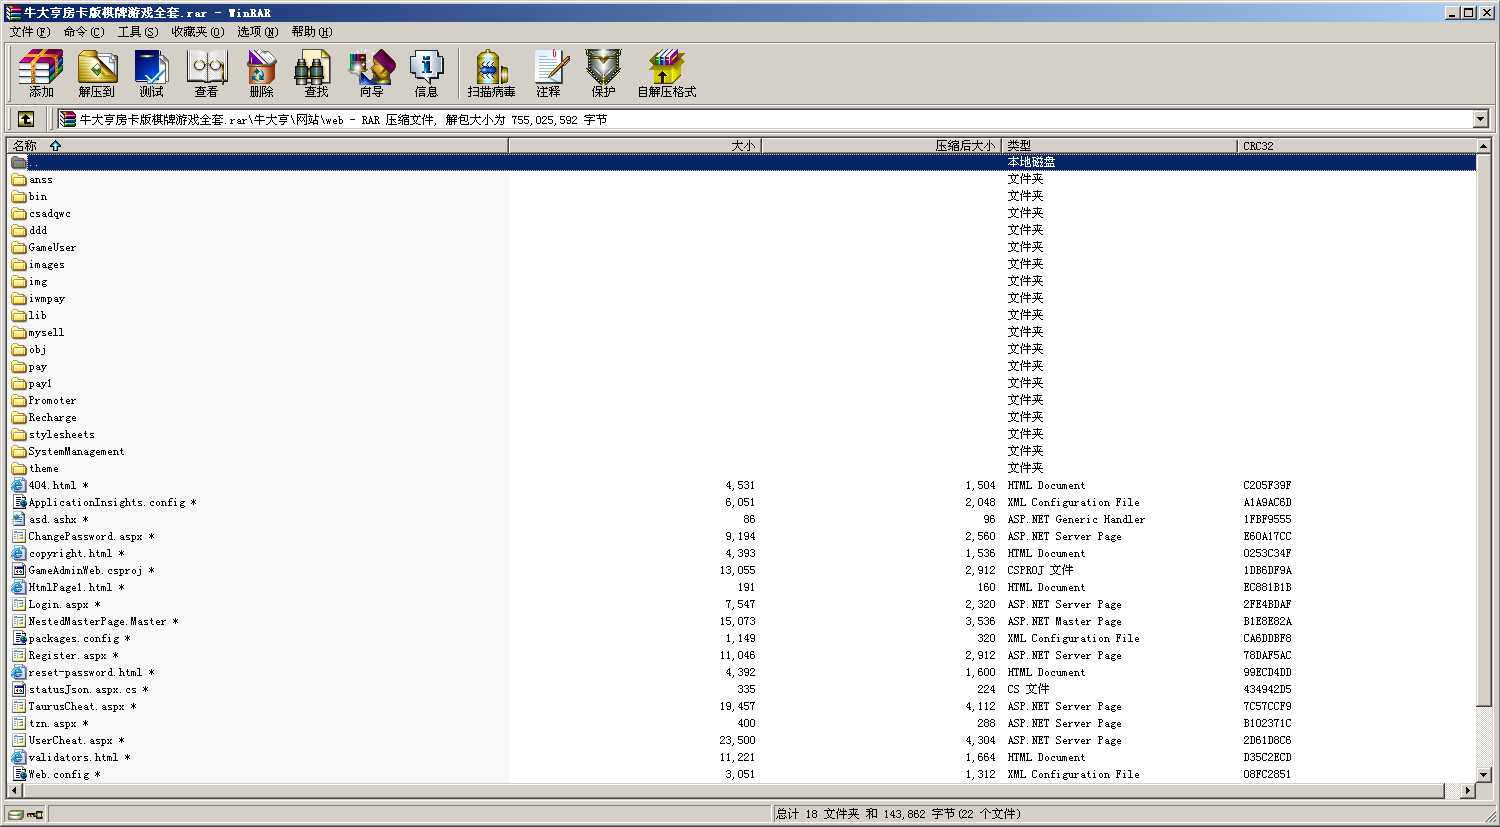1500x827 pixels.
Task: Select packages.config file name
Action: coord(79,639)
